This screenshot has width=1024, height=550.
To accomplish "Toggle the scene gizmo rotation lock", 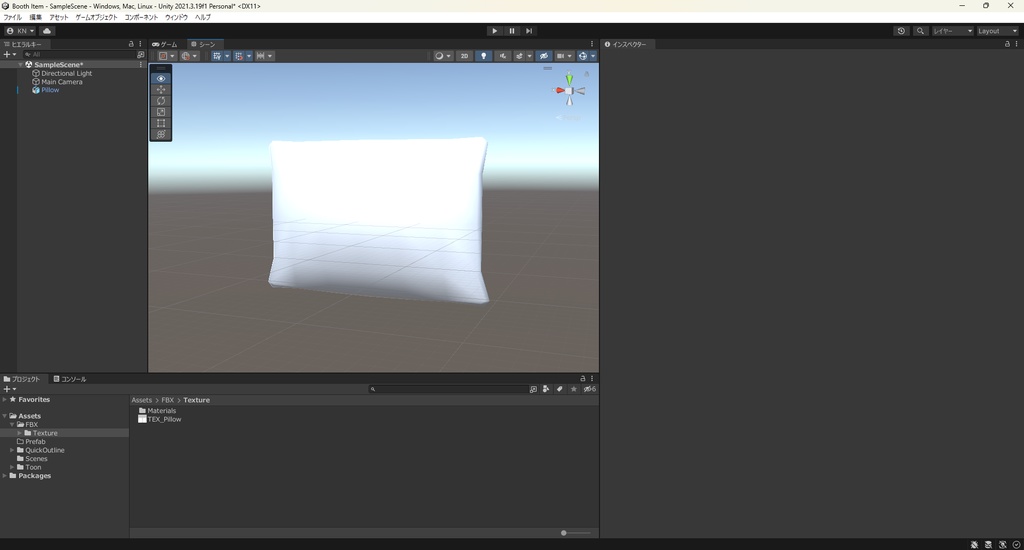I will (586, 73).
